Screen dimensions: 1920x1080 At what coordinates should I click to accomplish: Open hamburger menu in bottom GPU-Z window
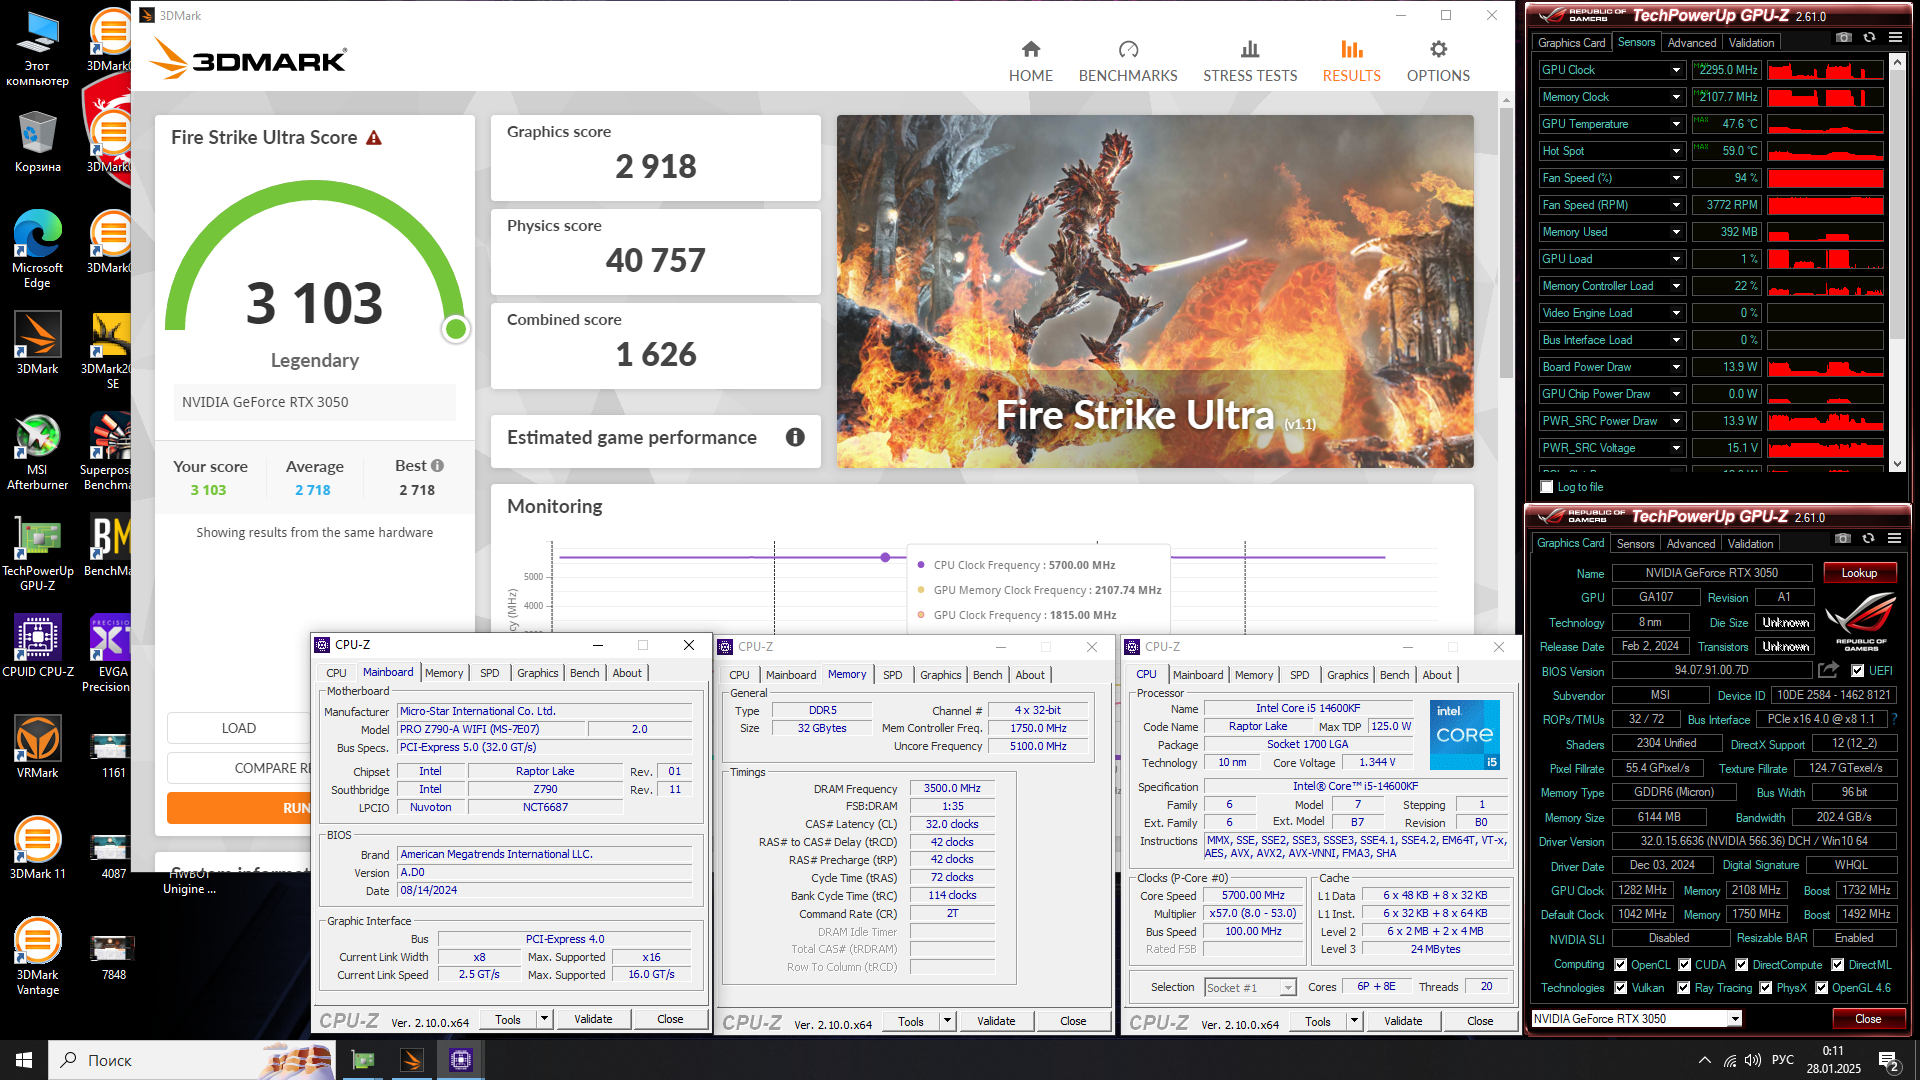(x=1894, y=539)
